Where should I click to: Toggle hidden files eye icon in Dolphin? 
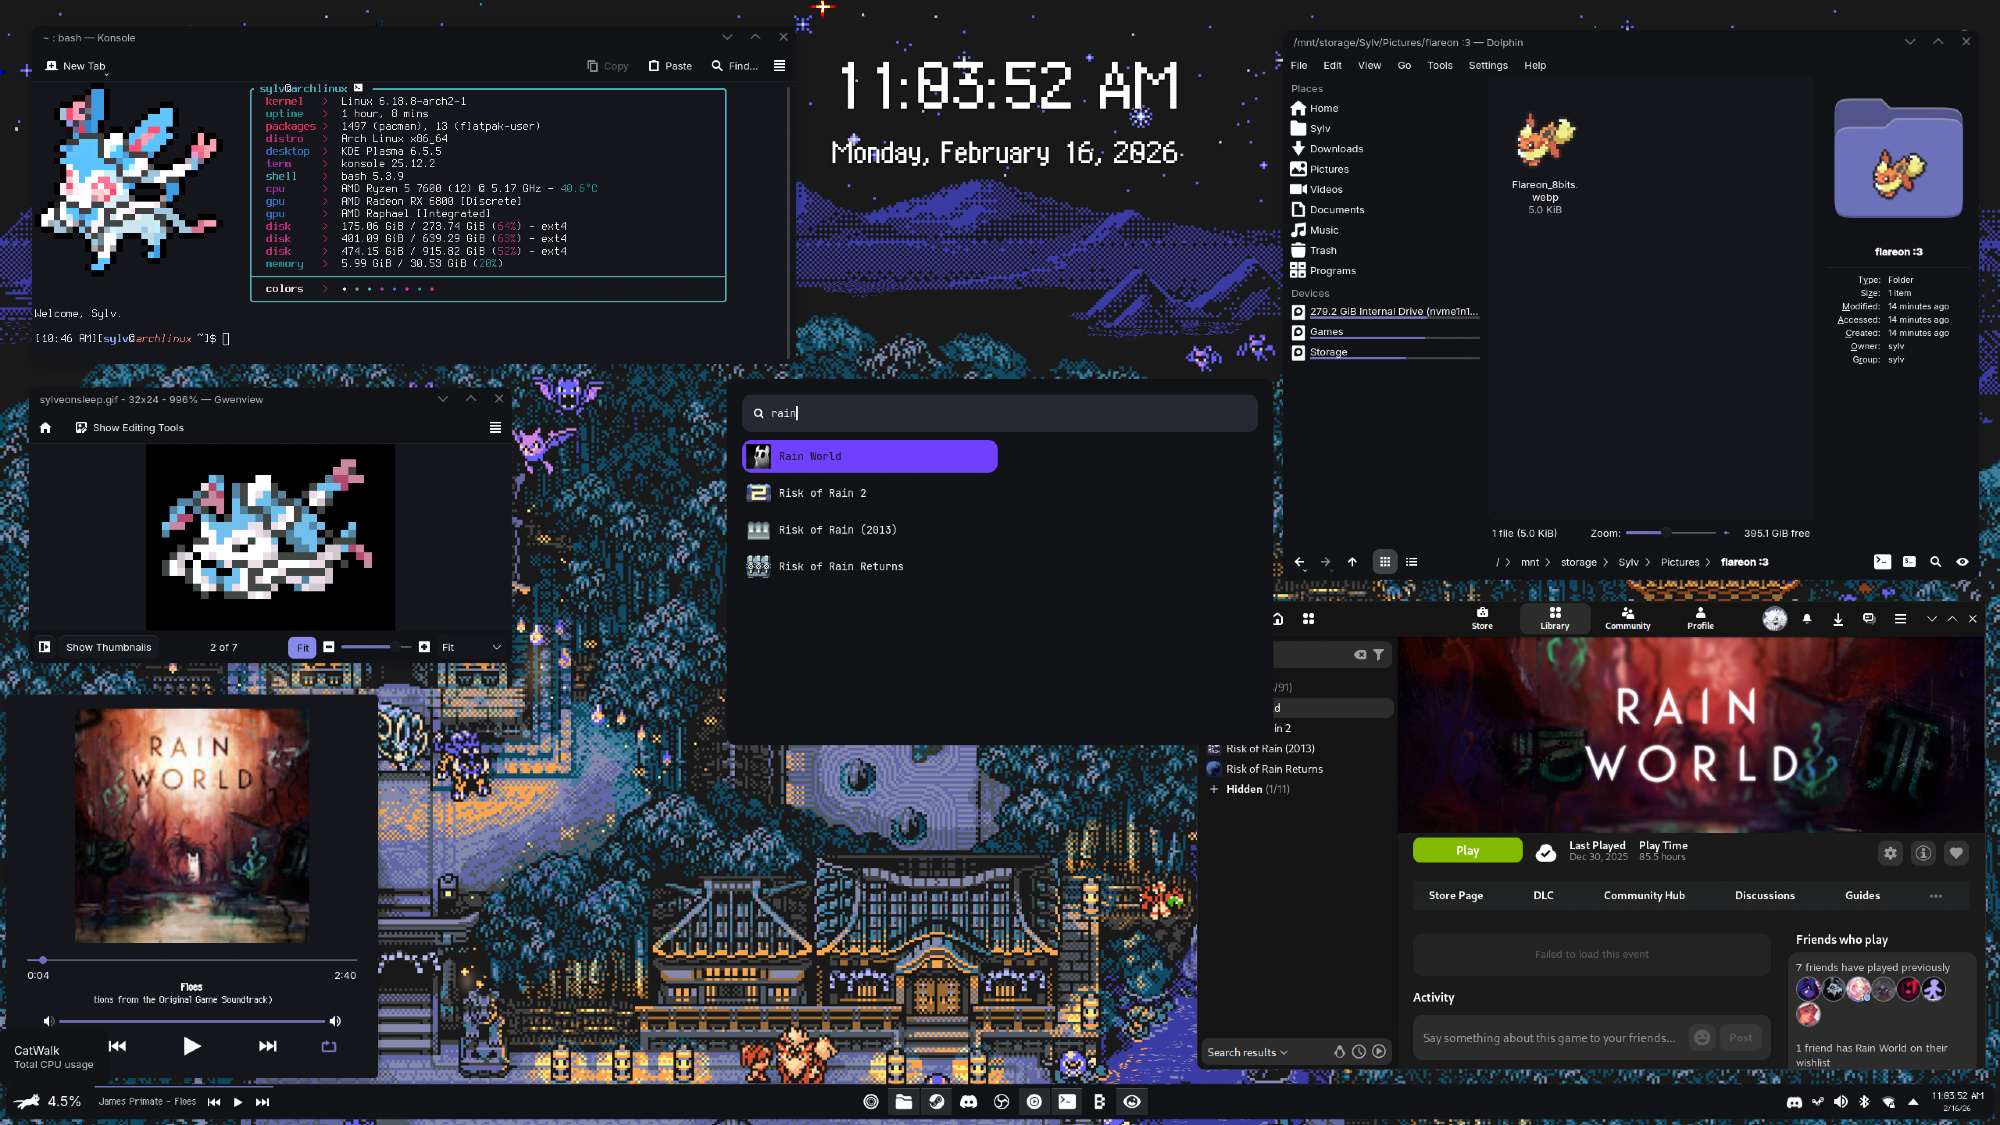click(x=1962, y=562)
